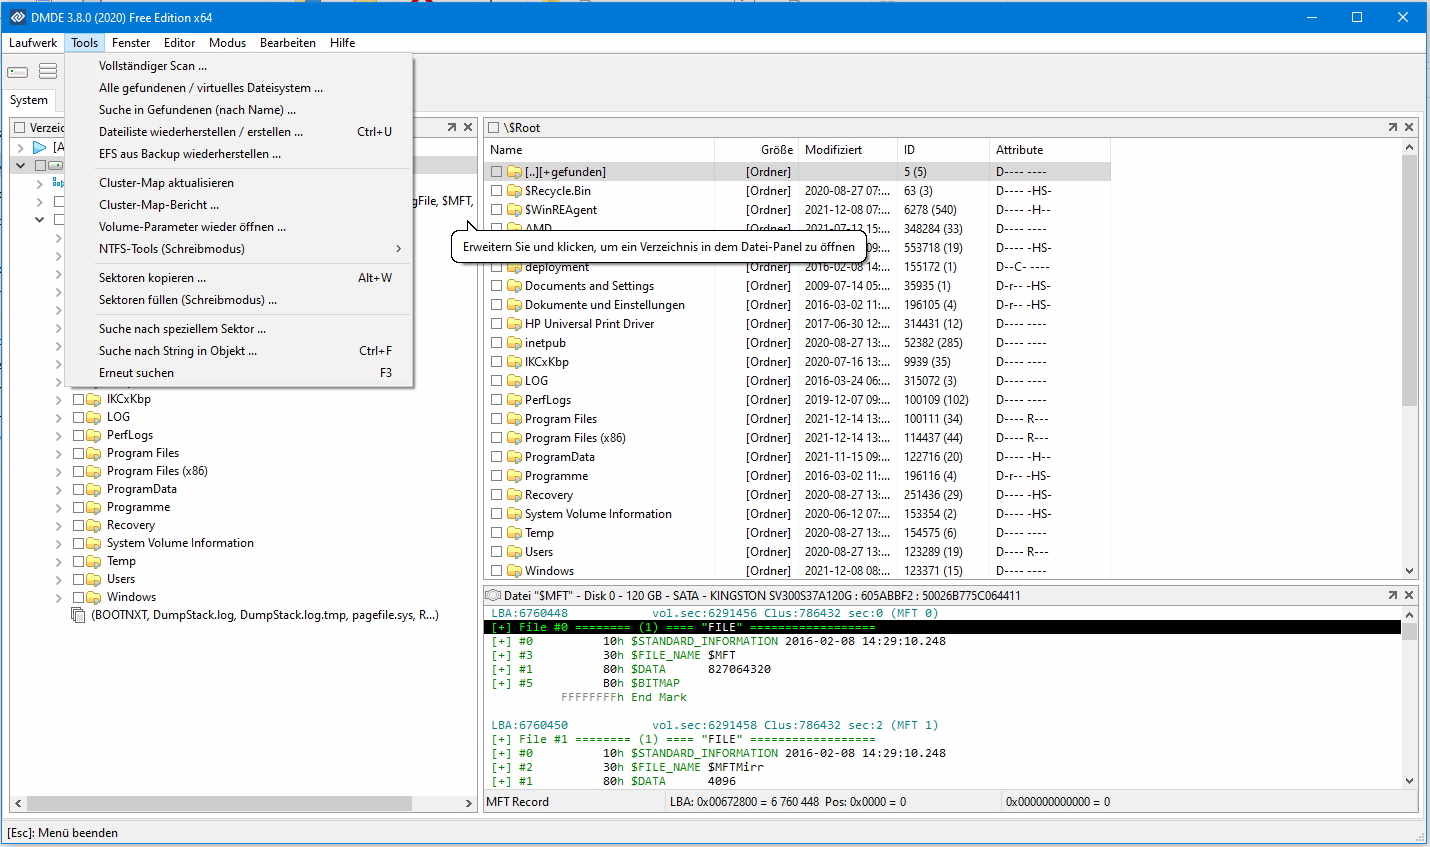1430x847 pixels.
Task: Tick the \$Root panel header checkbox
Action: tap(493, 127)
